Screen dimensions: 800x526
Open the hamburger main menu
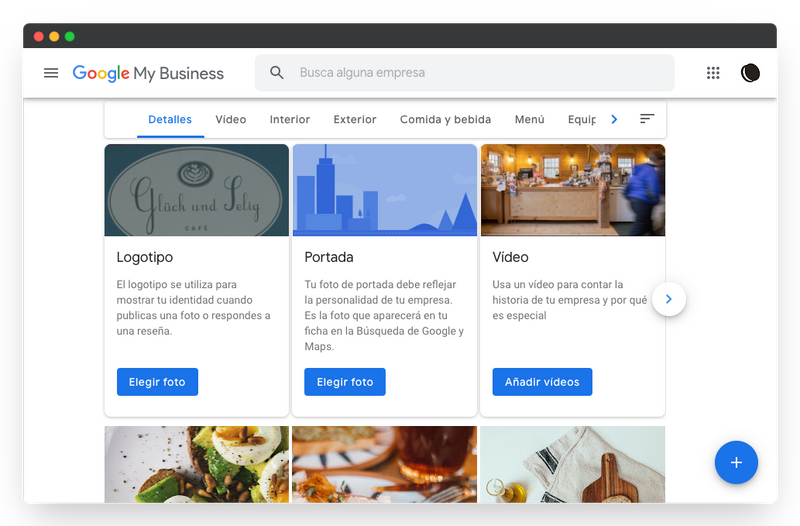[51, 73]
